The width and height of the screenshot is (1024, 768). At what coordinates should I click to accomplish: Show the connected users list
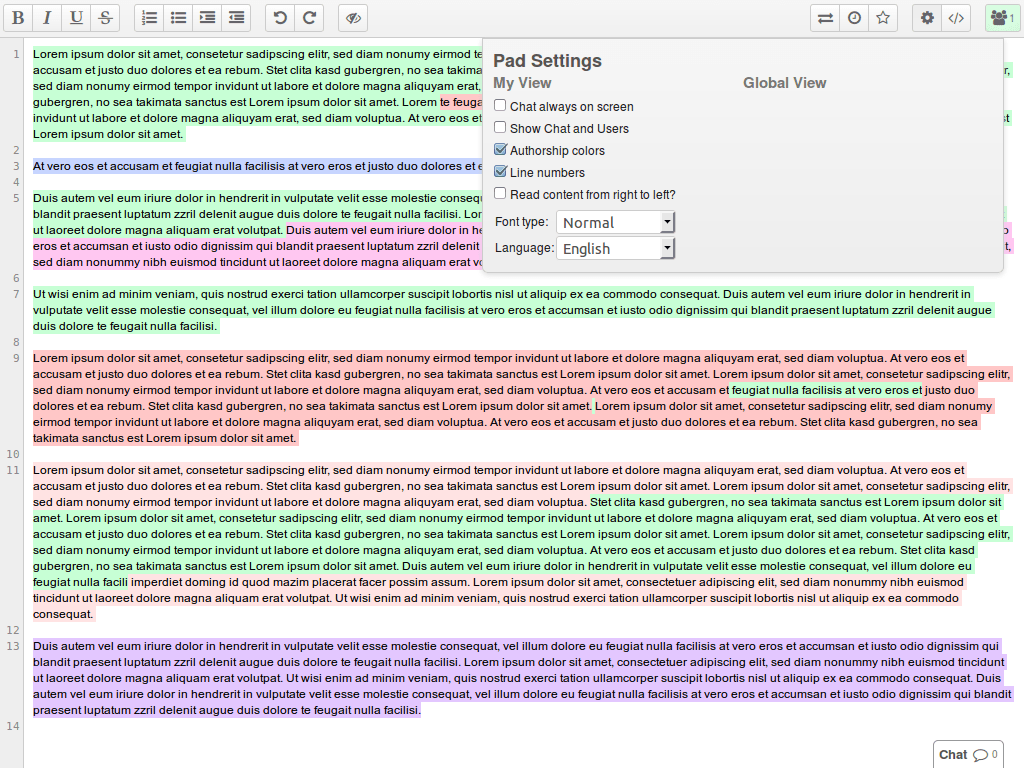(1002, 18)
